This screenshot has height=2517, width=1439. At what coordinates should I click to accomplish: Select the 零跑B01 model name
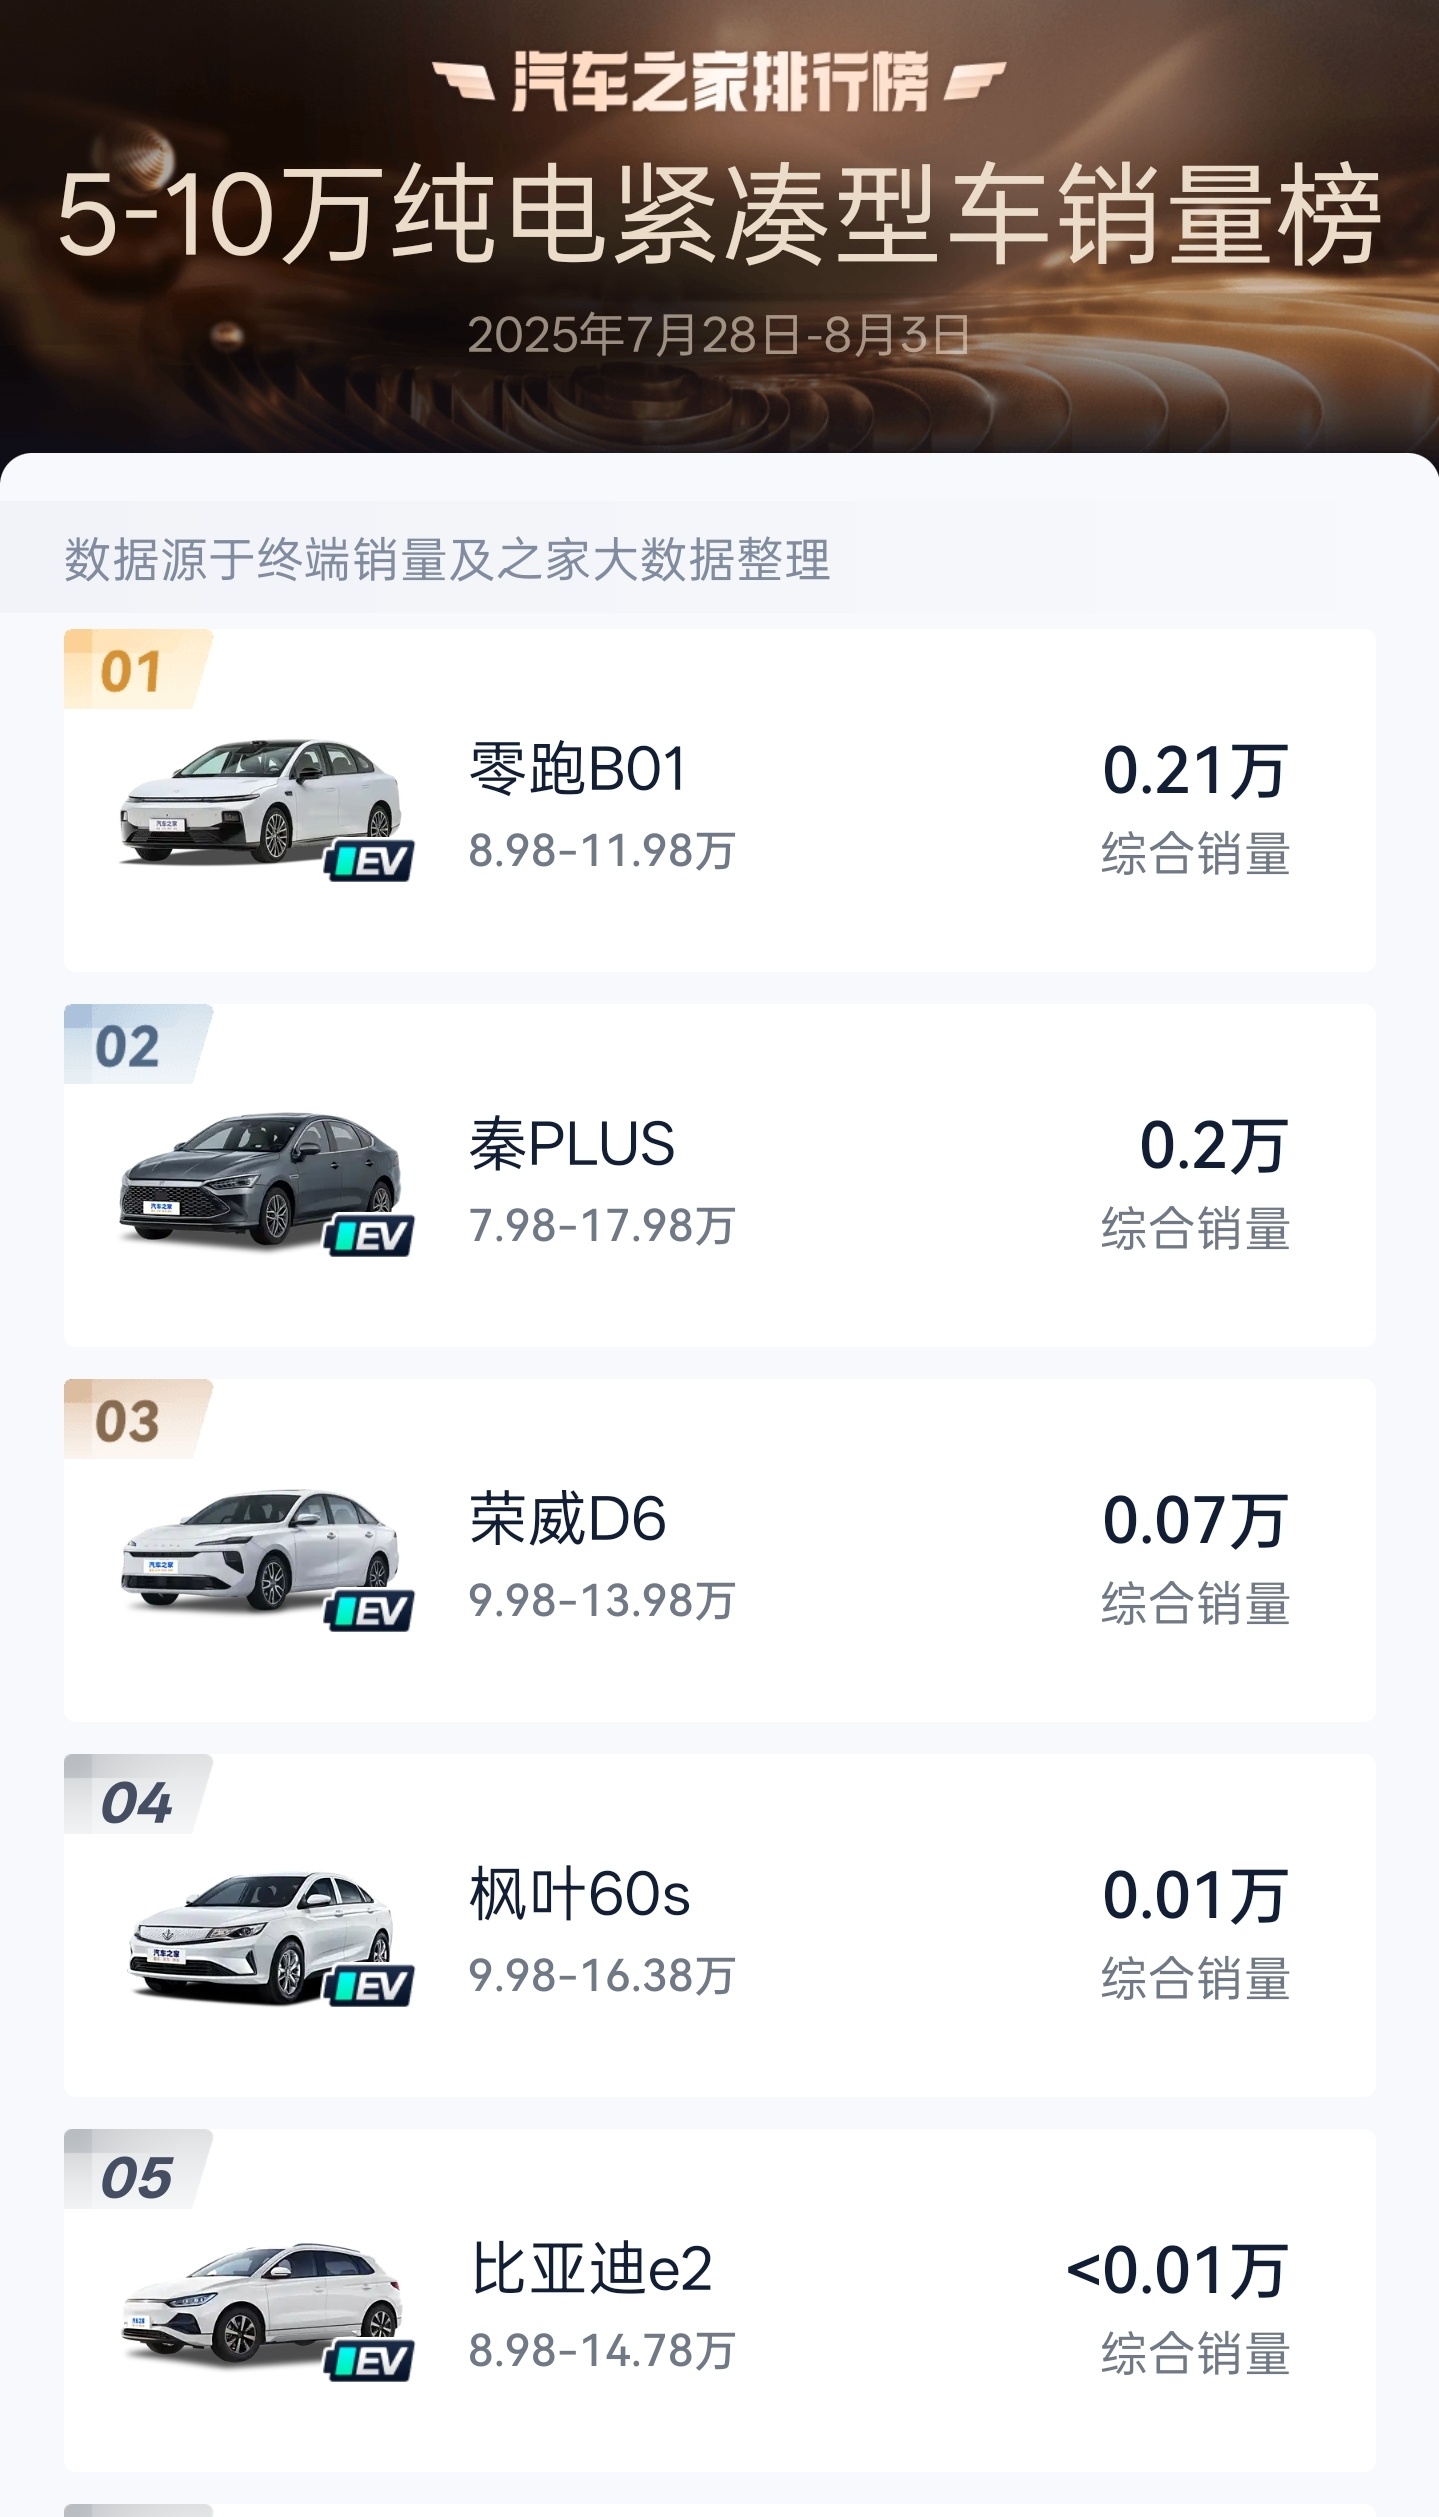(x=579, y=769)
